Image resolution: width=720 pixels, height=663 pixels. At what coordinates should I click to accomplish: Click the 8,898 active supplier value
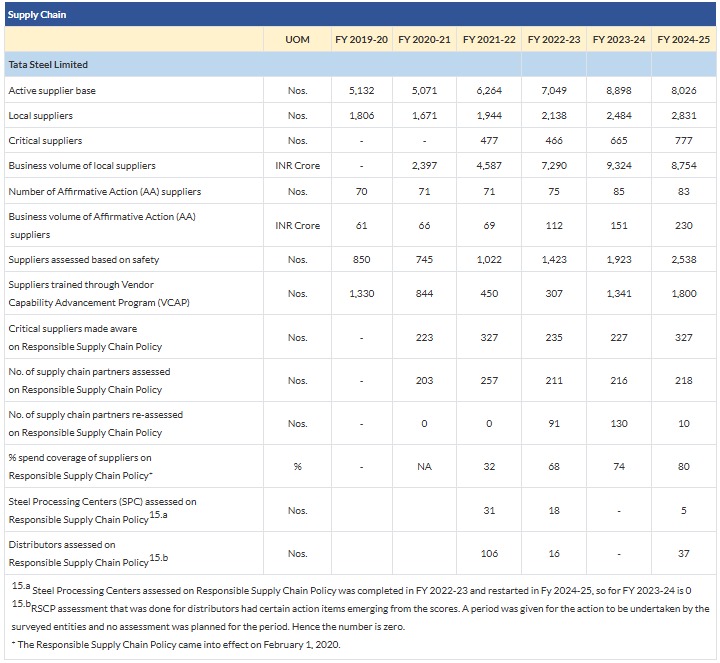(618, 91)
